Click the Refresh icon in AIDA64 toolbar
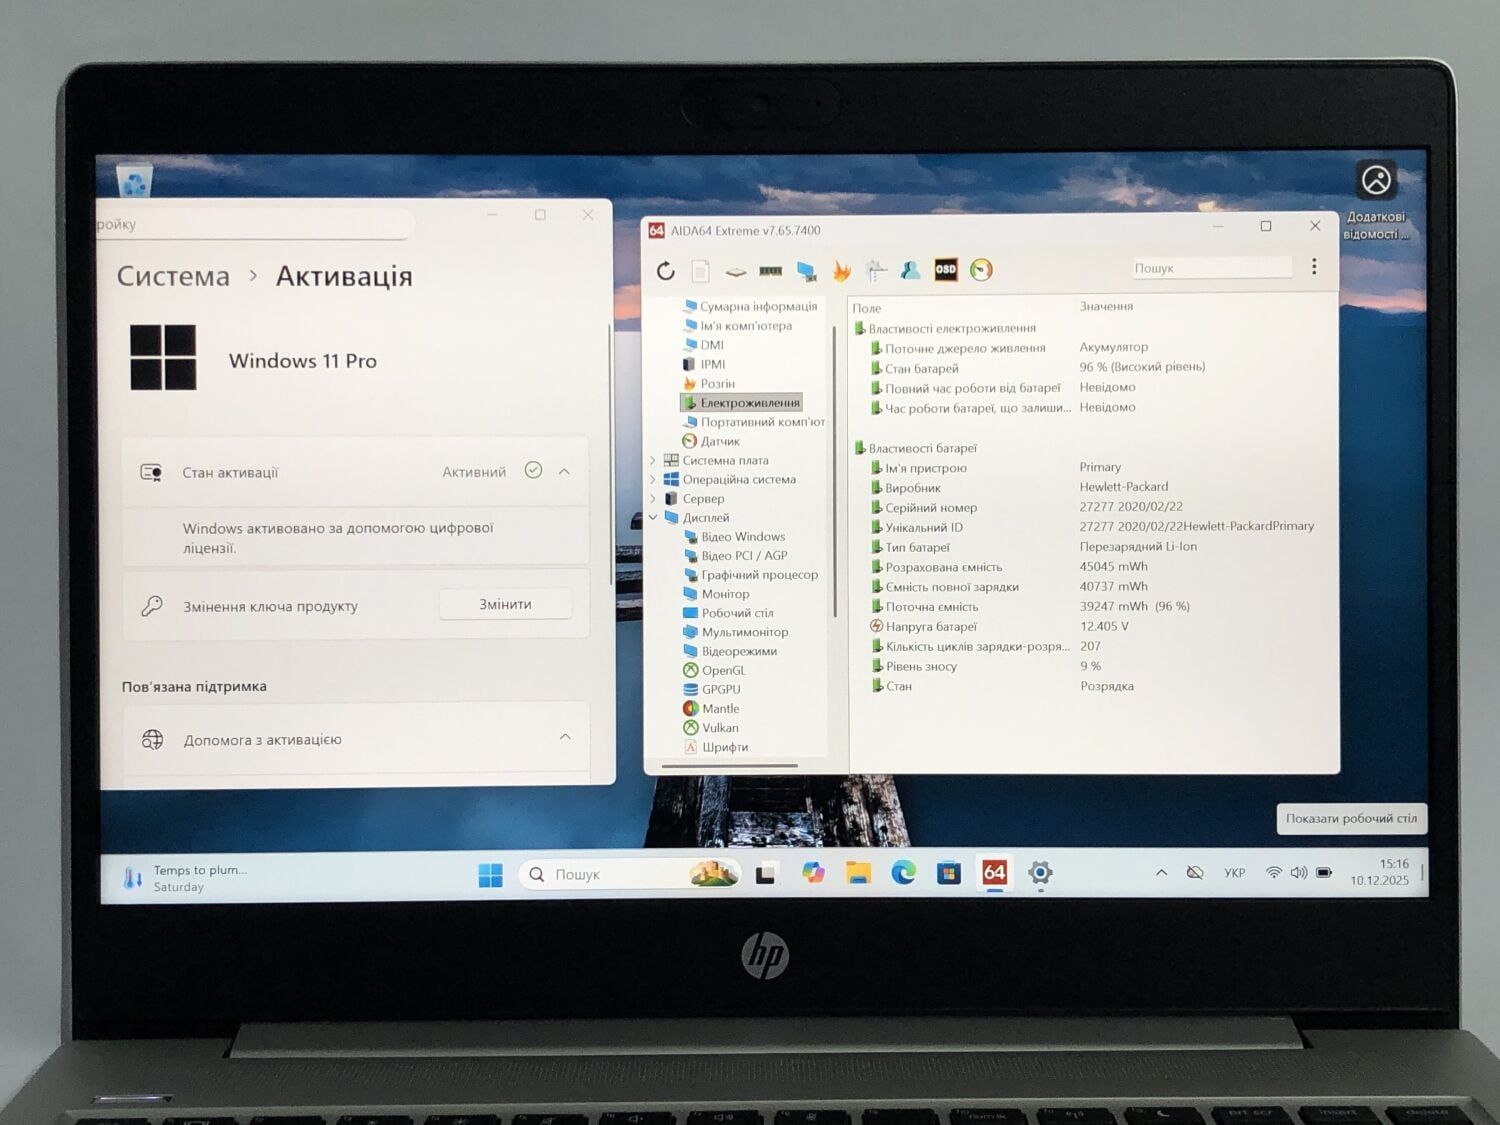1500x1125 pixels. click(666, 270)
